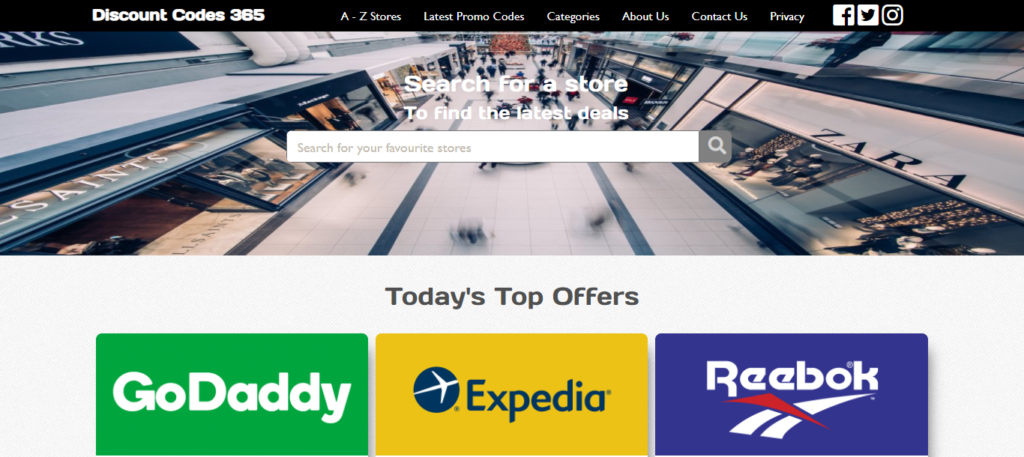View the Privacy page

[787, 16]
